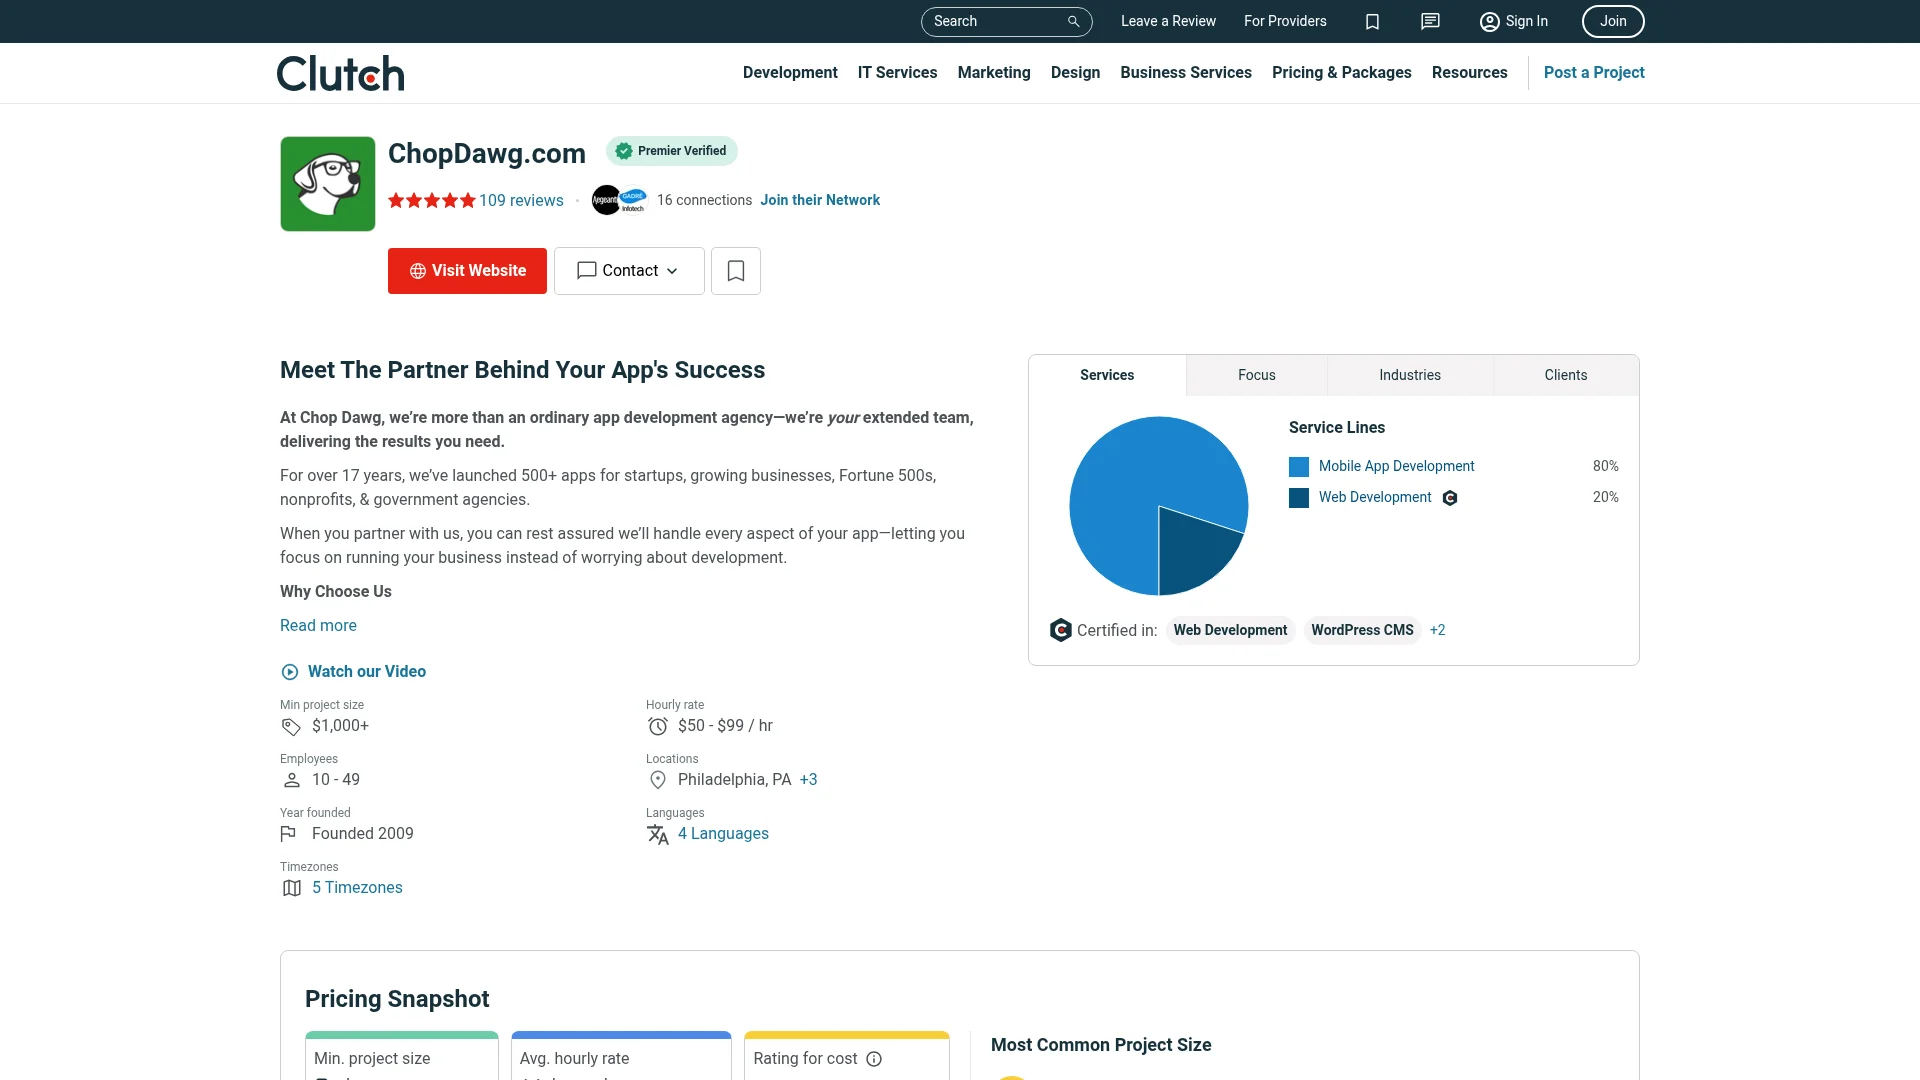Viewport: 1920px width, 1080px height.
Task: Open the Design menu
Action: (x=1075, y=73)
